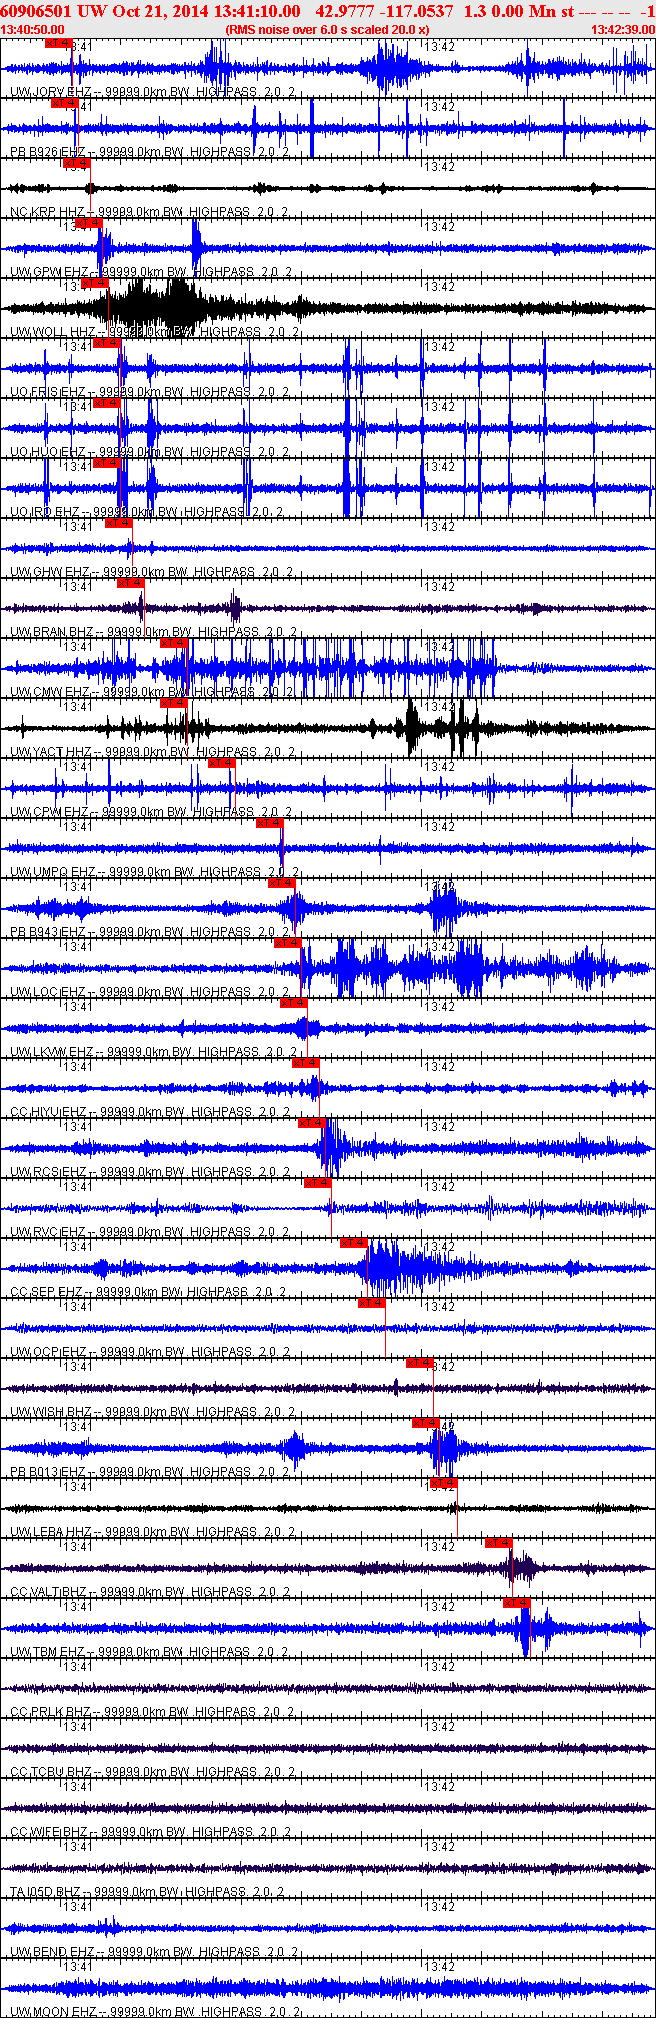This screenshot has width=656, height=2018.
Task: Select the origin time 13:41:10.00 in header
Action: 256,11
